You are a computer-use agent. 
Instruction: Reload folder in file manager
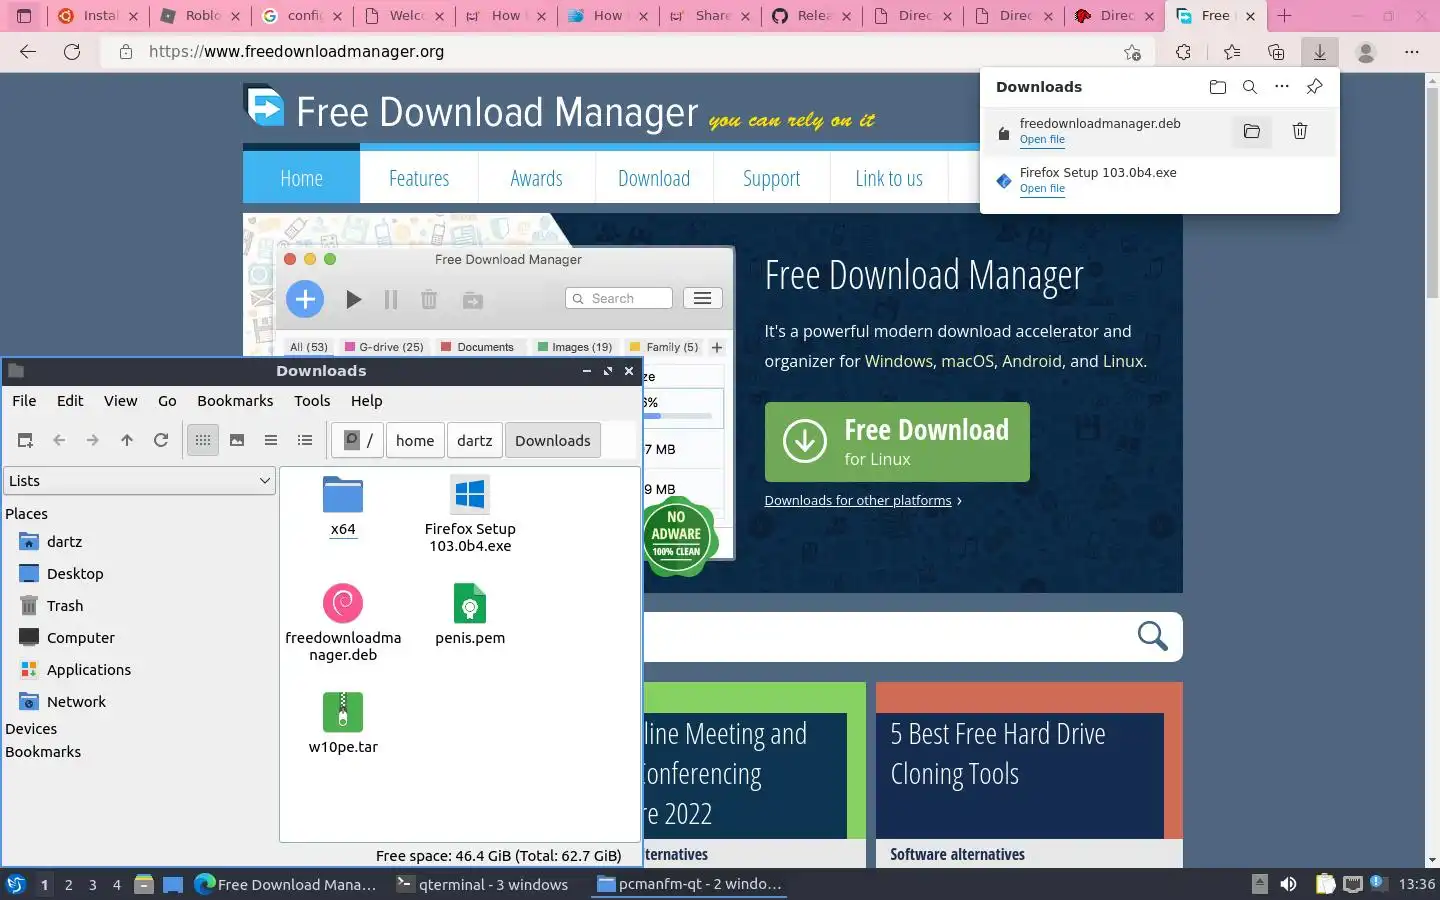161,440
